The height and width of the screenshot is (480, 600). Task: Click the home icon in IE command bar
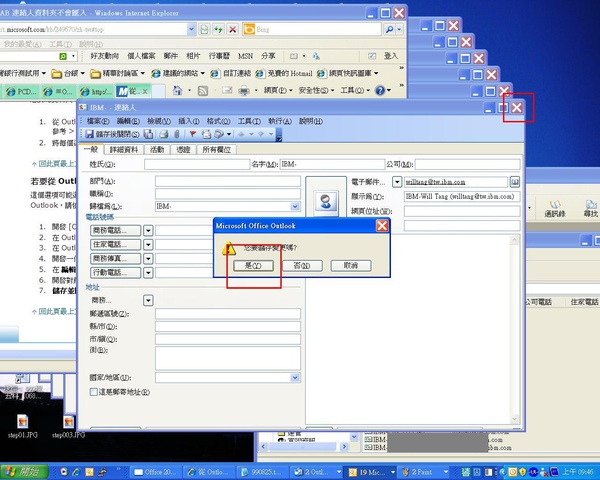[x=177, y=90]
